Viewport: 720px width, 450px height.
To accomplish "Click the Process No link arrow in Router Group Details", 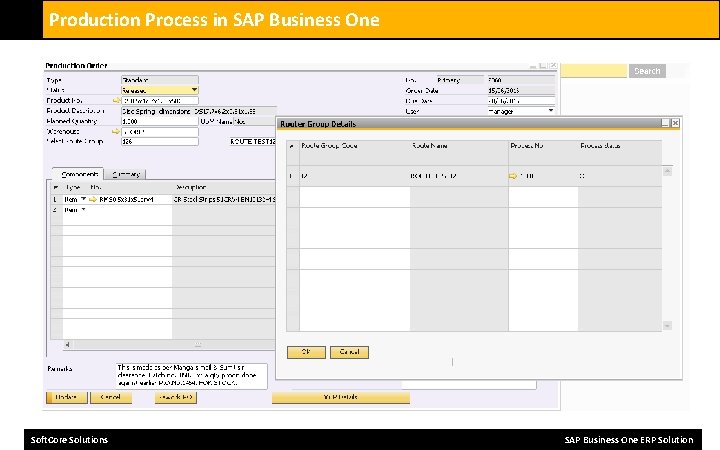I will coord(513,176).
